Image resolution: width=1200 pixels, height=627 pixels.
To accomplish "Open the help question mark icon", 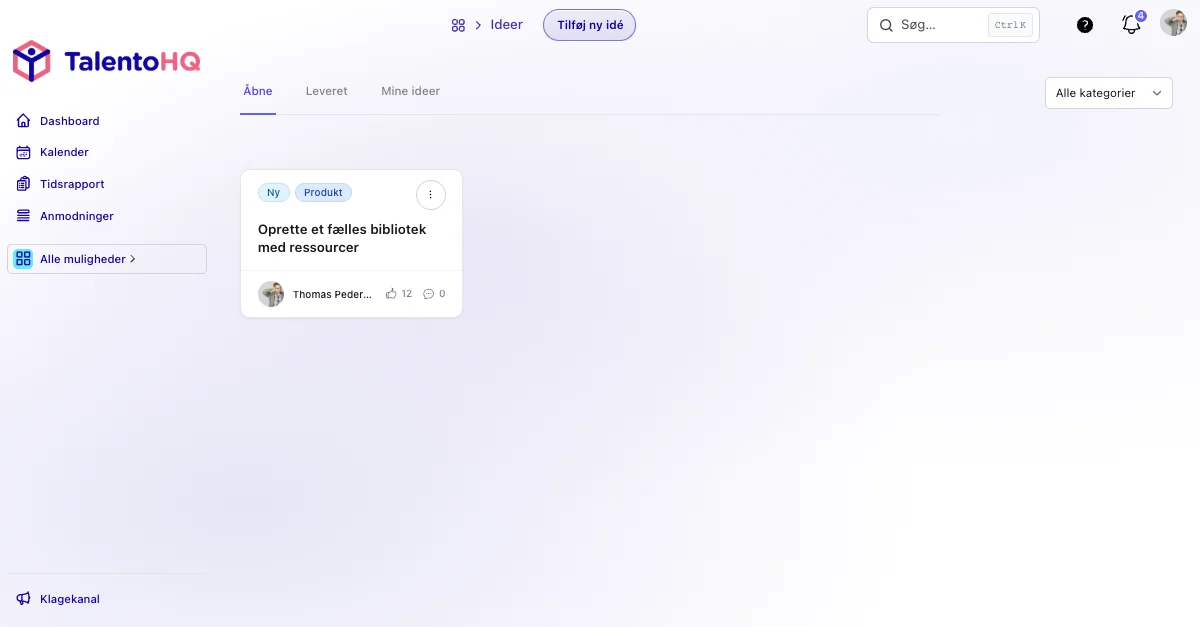I will 1085,25.
